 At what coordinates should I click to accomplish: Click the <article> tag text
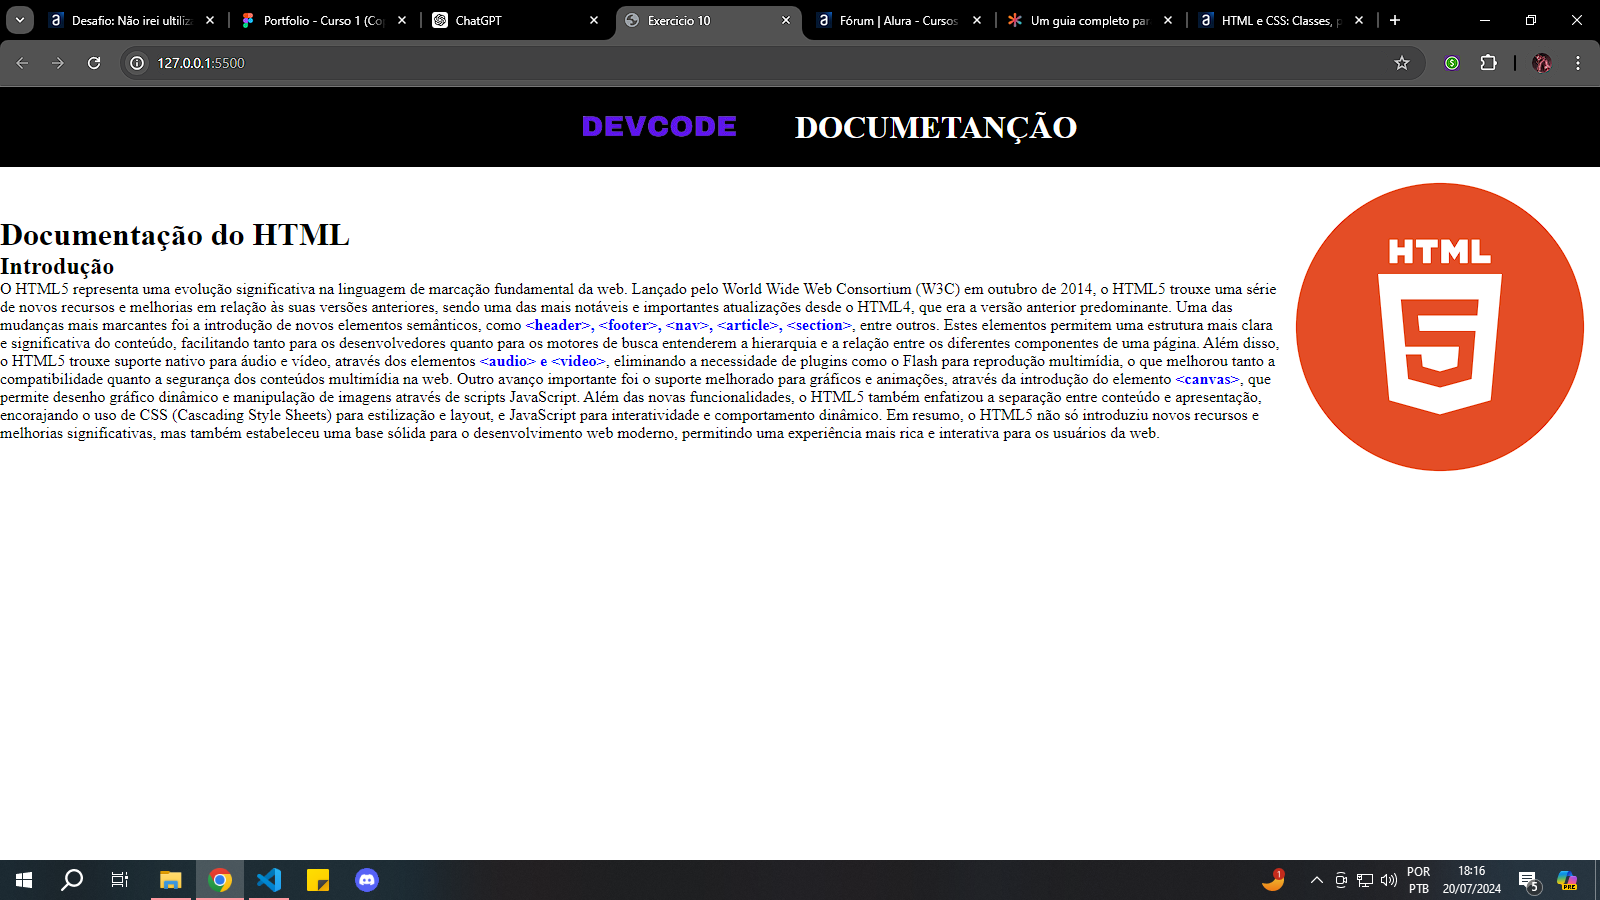[747, 325]
